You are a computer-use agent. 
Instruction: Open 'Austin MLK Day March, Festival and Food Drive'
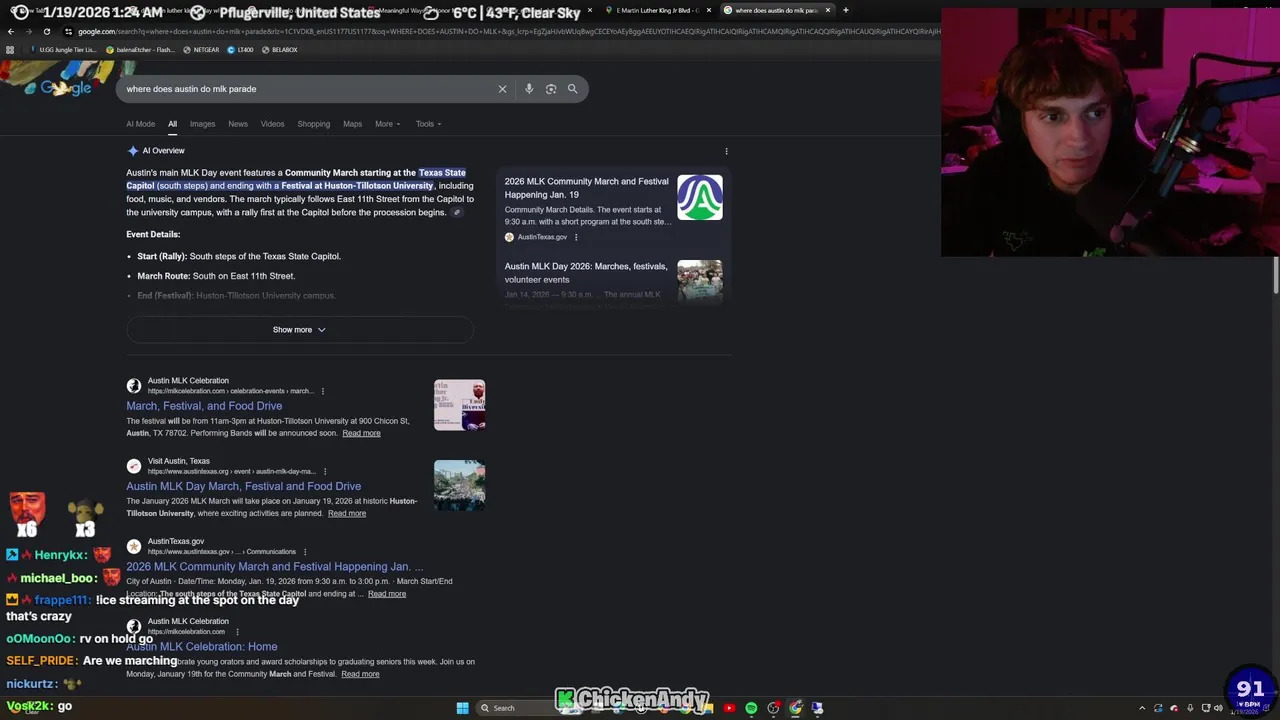click(x=243, y=486)
